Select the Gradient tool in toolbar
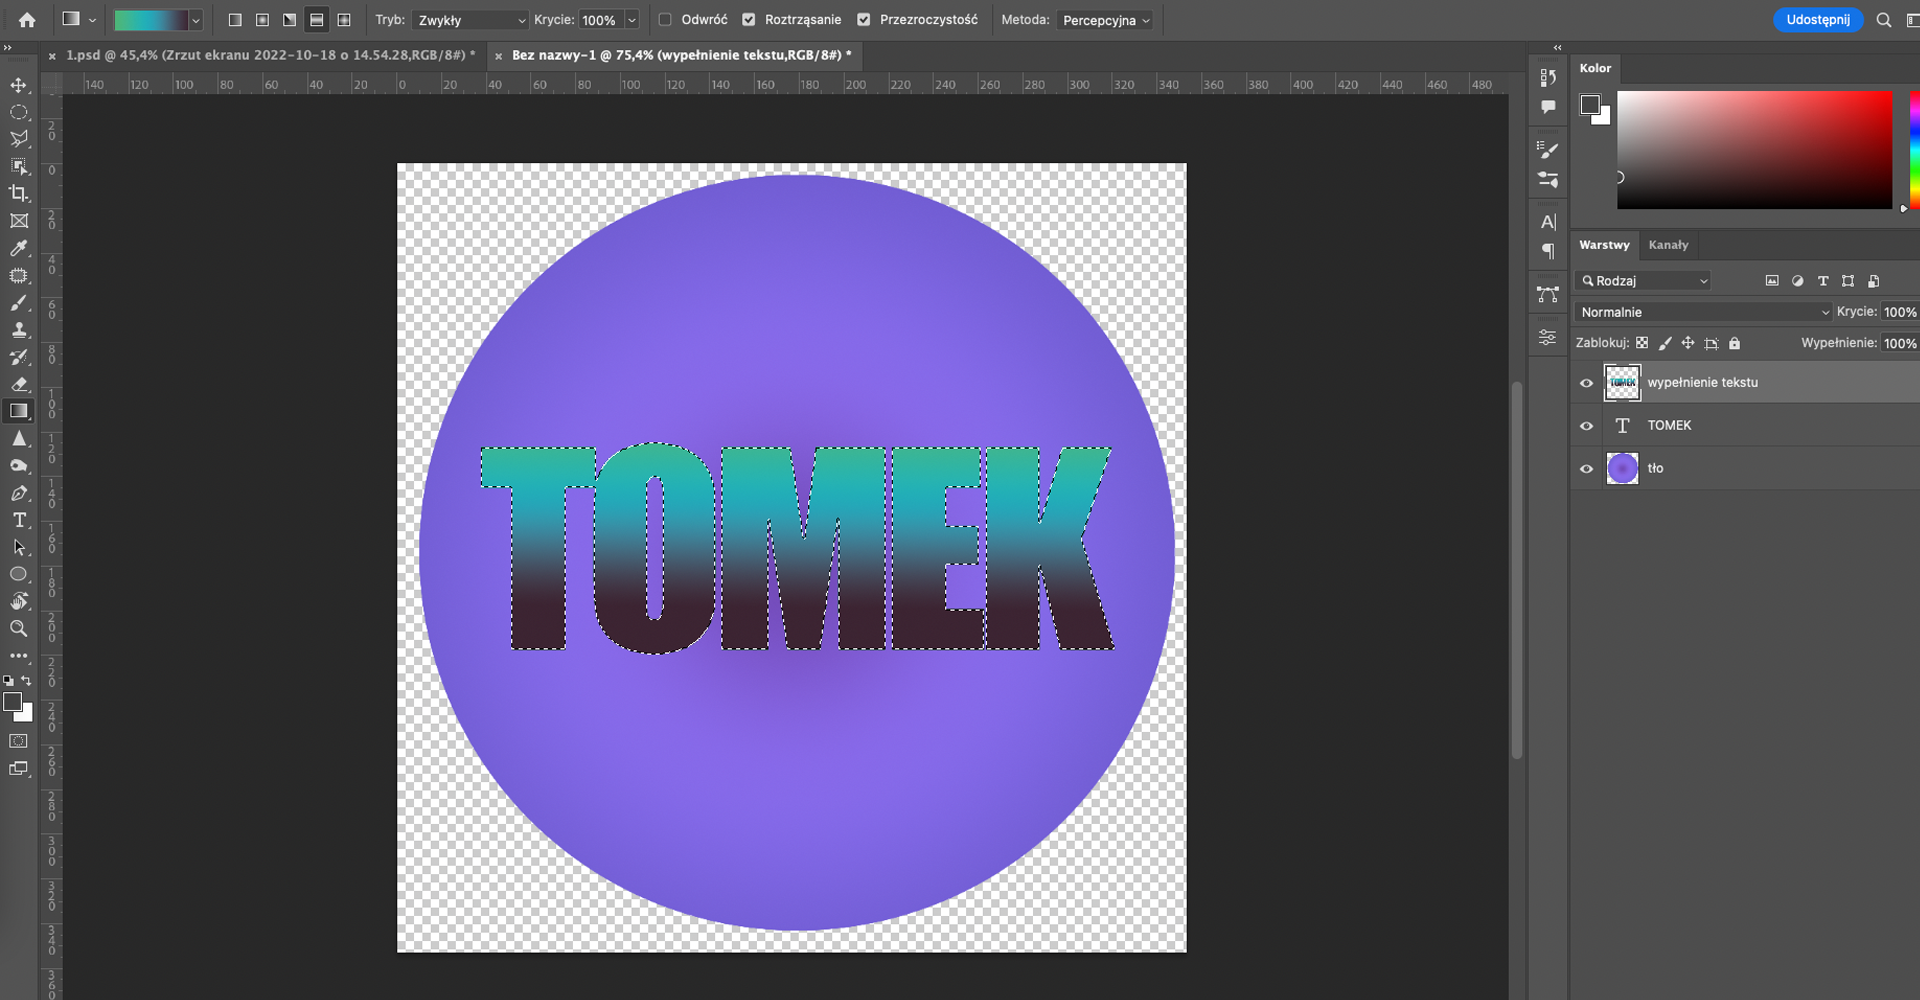Image resolution: width=1920 pixels, height=1000 pixels. coord(19,411)
